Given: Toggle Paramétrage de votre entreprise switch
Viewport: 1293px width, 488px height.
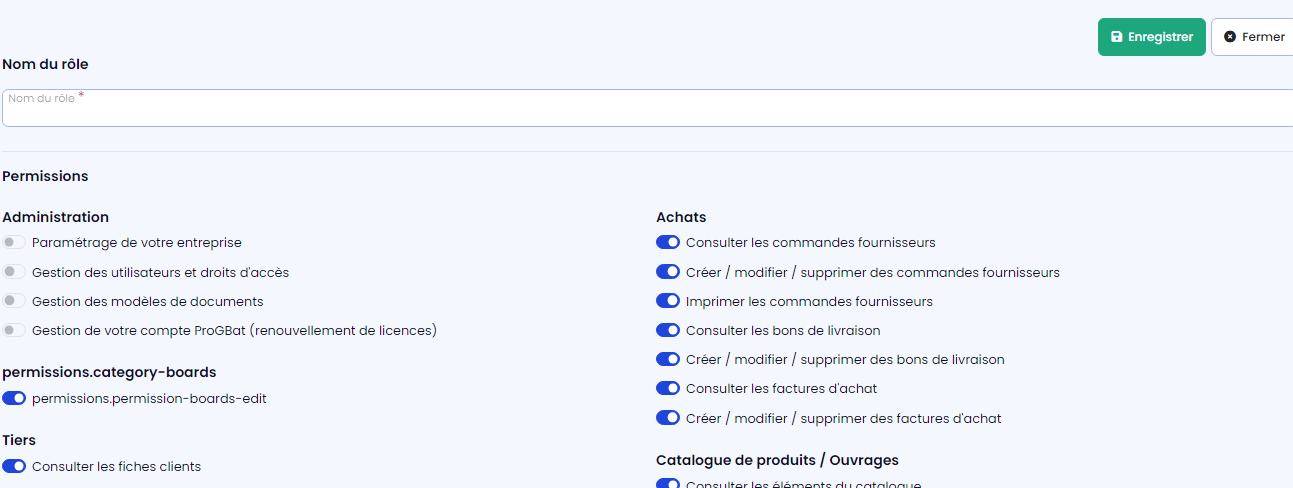Looking at the screenshot, I should tap(14, 242).
